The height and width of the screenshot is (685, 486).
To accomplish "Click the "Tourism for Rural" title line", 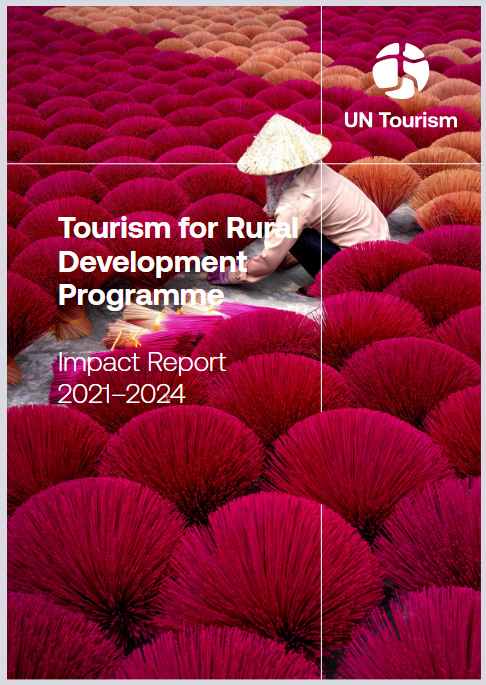I will pyautogui.click(x=178, y=228).
